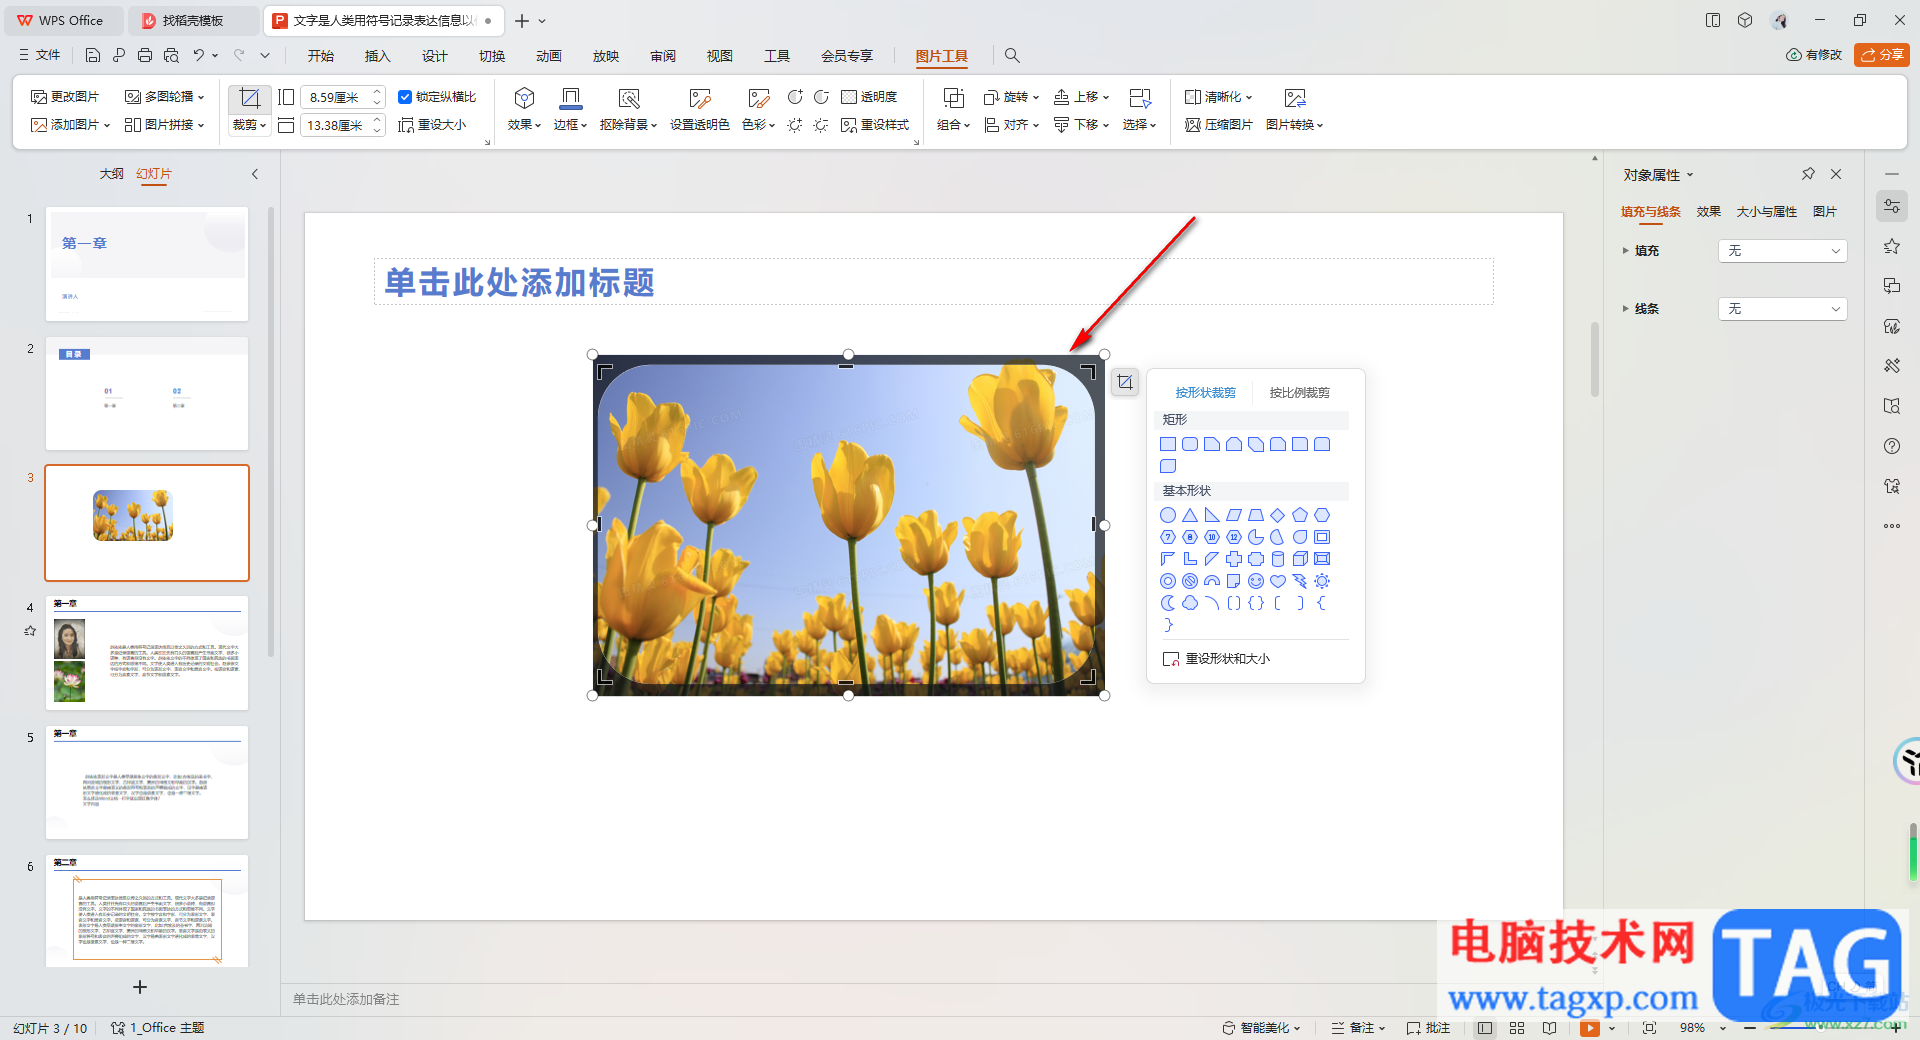Viewport: 1920px width, 1040px height.
Task: Switch to slide sorter view in status bar
Action: tap(1517, 1028)
